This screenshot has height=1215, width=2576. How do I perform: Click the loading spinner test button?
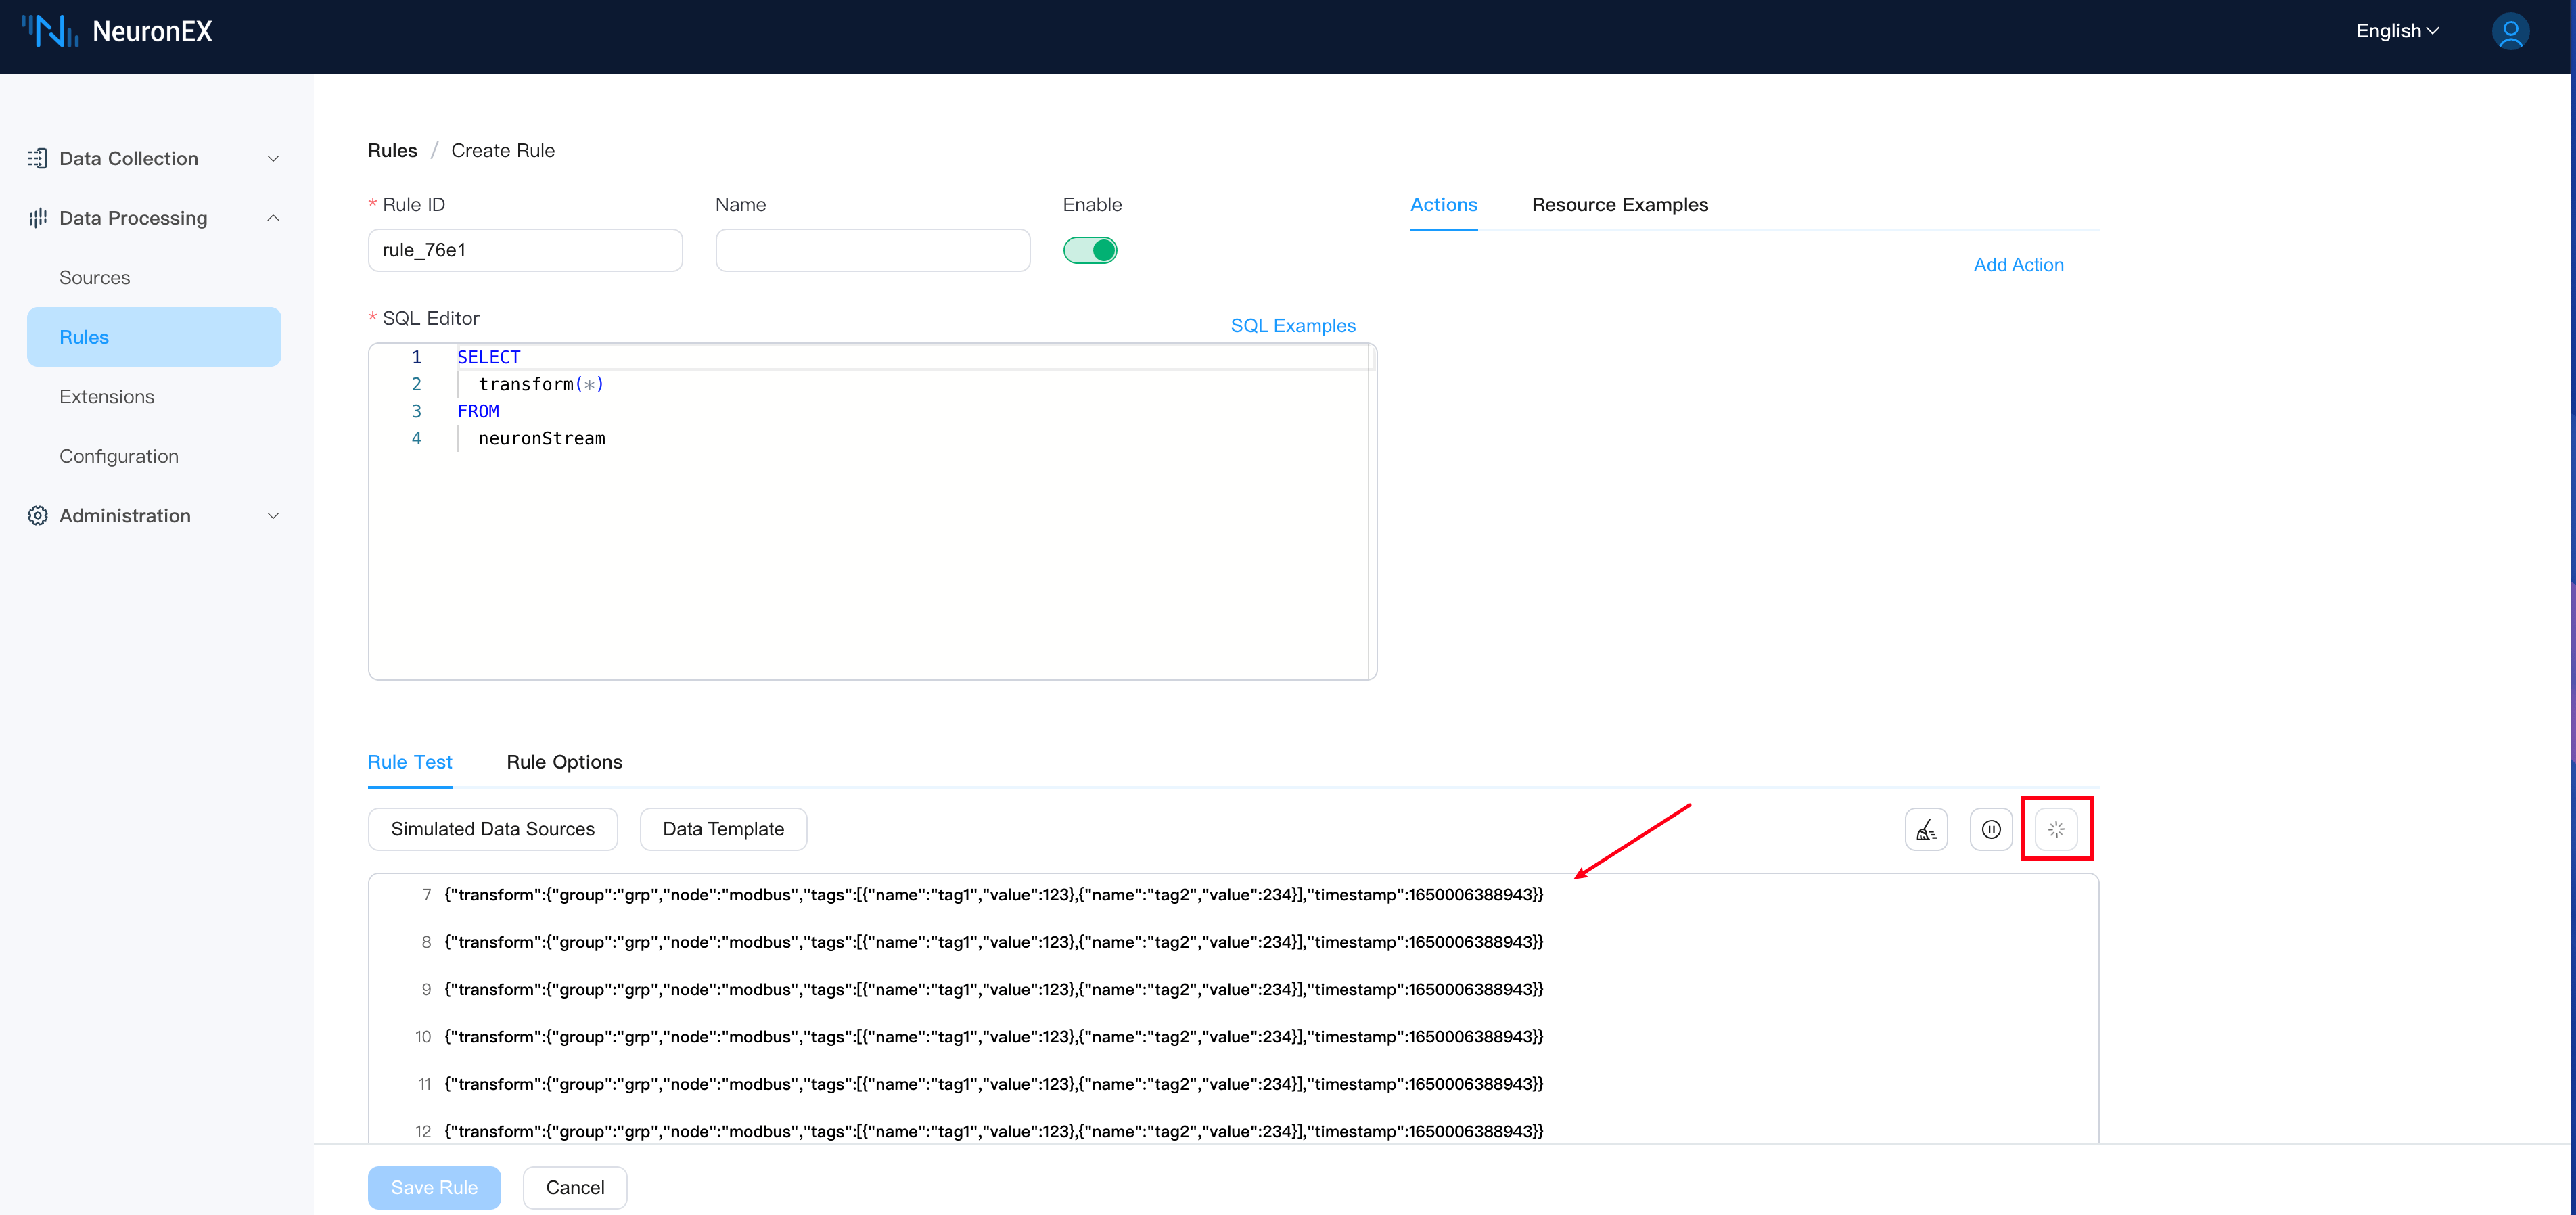(2055, 829)
